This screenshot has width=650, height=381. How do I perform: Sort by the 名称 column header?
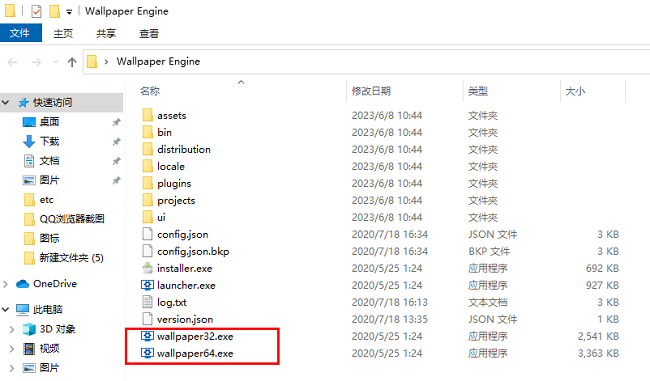point(150,91)
